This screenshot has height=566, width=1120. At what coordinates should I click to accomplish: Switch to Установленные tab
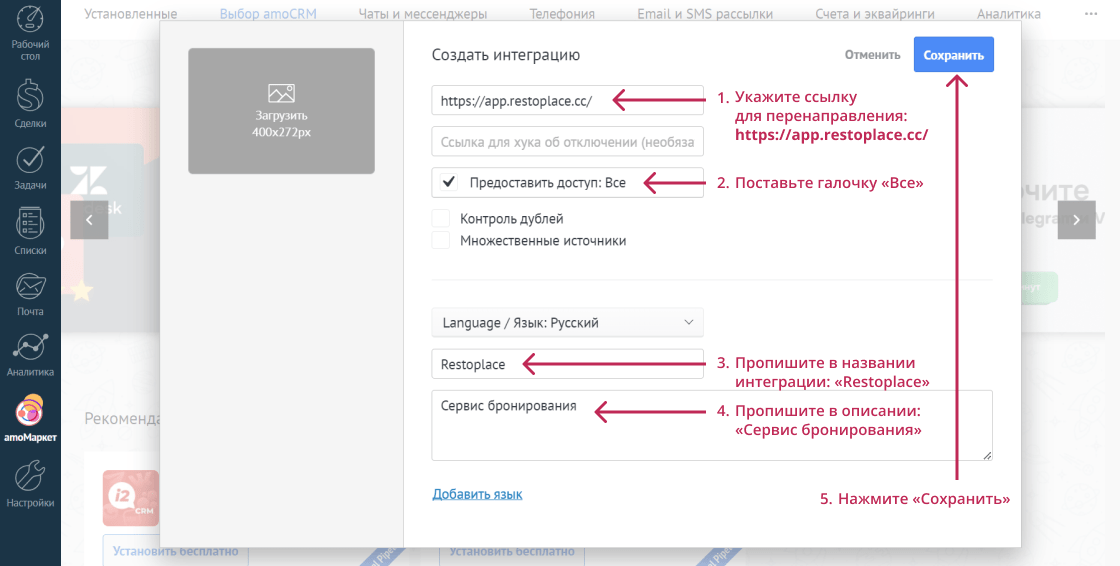click(131, 14)
